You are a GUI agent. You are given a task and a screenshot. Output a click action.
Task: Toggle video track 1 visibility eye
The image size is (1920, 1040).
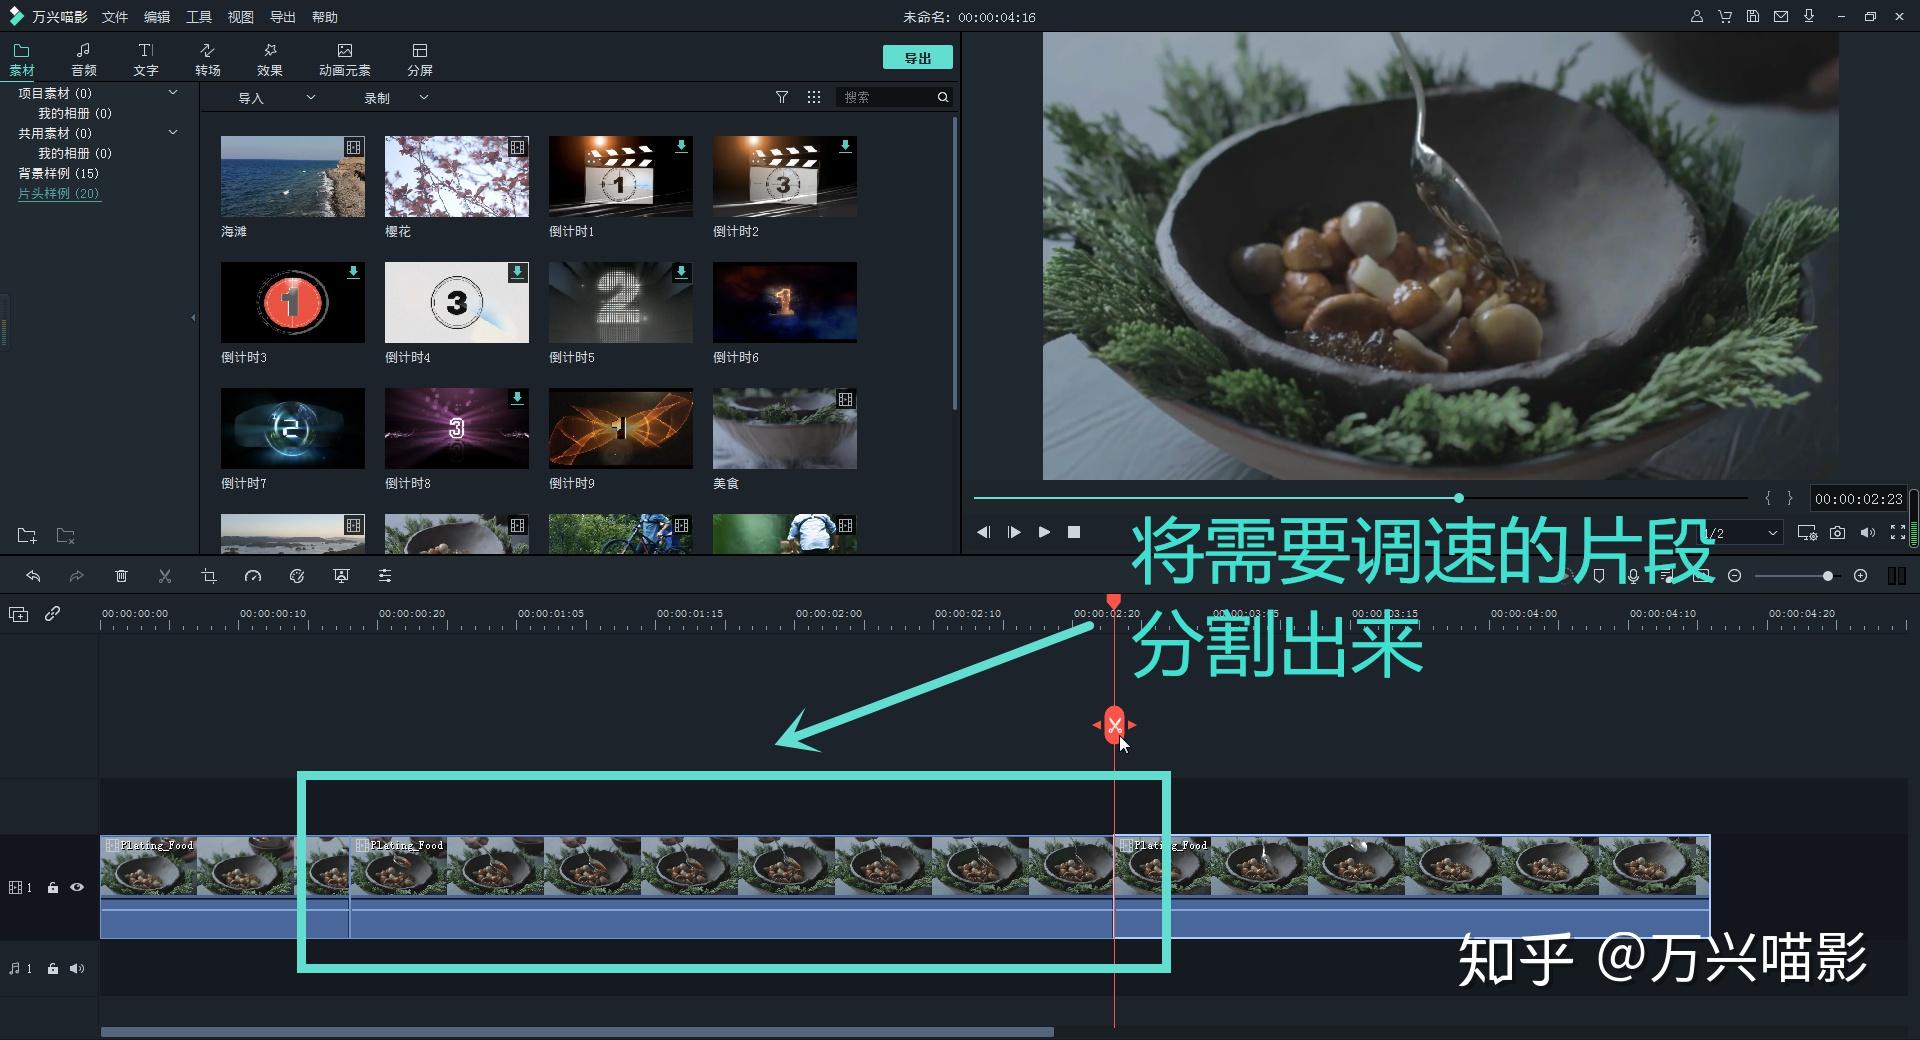77,887
